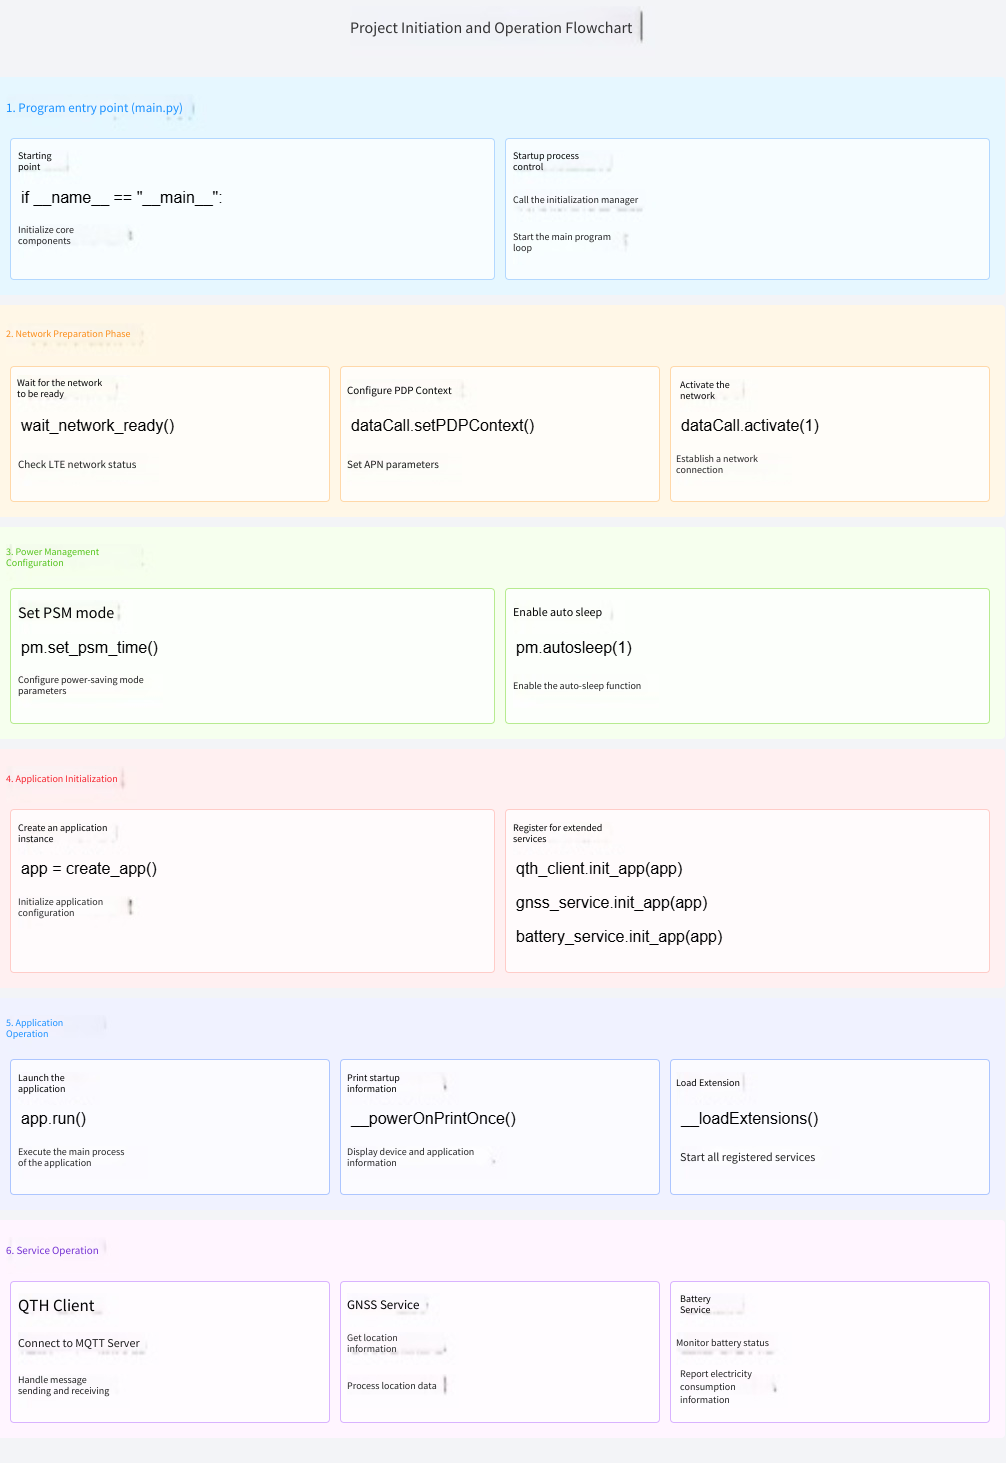Click the gnss_service.init_app(app) line
Image resolution: width=1006 pixels, height=1463 pixels.
611,903
